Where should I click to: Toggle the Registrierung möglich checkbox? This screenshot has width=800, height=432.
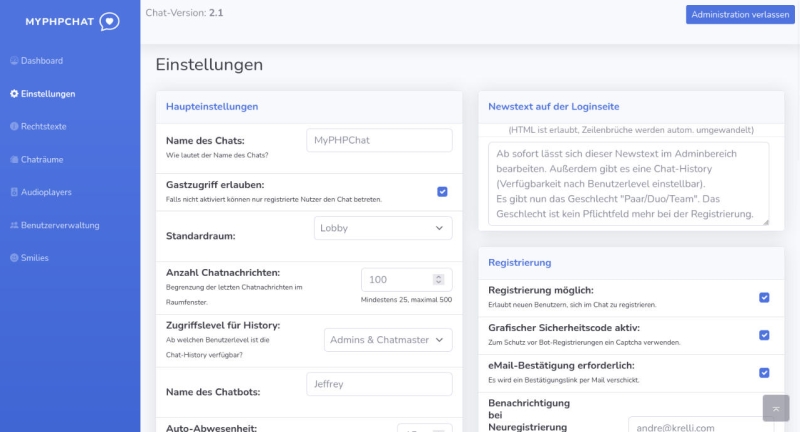(x=764, y=297)
